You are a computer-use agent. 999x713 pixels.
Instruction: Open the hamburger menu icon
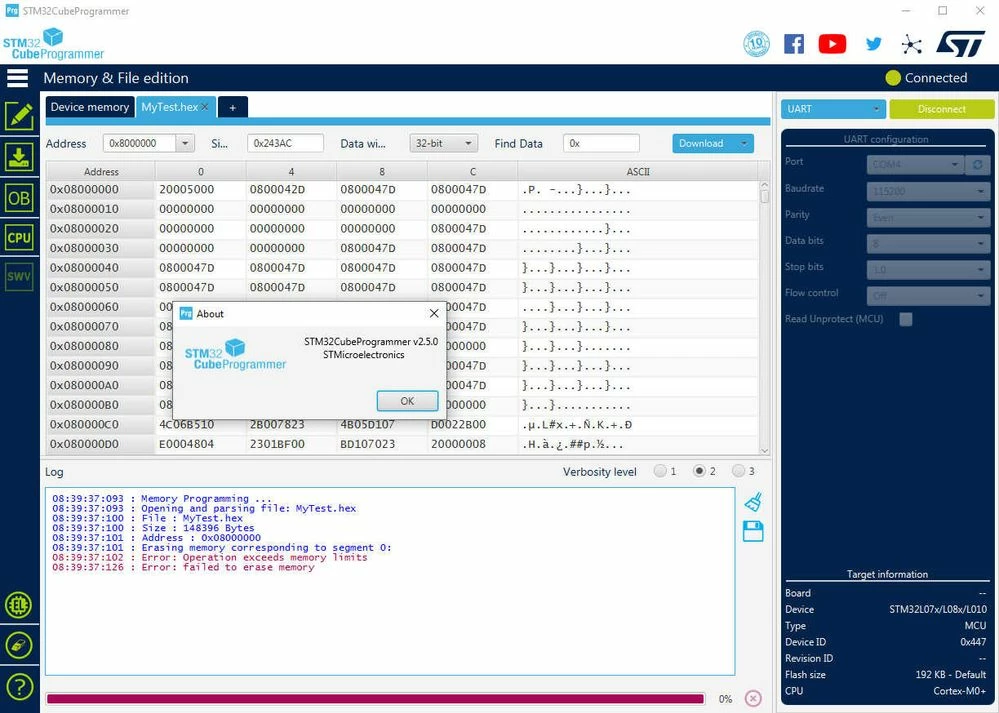click(x=18, y=78)
